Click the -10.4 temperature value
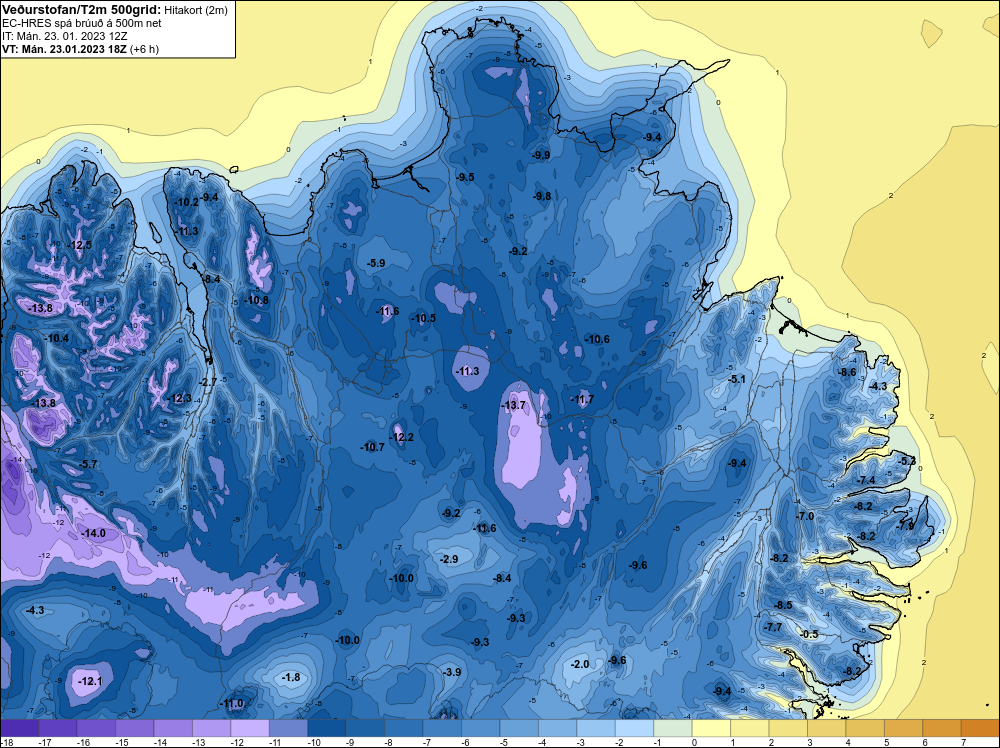This screenshot has width=1000, height=748. coord(57,338)
